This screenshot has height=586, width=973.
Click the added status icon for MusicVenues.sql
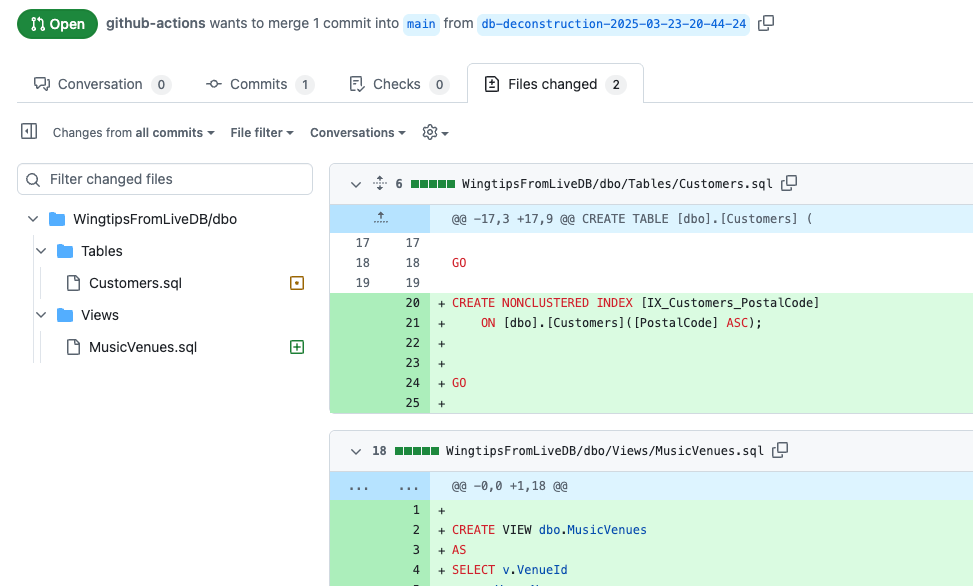[297, 347]
